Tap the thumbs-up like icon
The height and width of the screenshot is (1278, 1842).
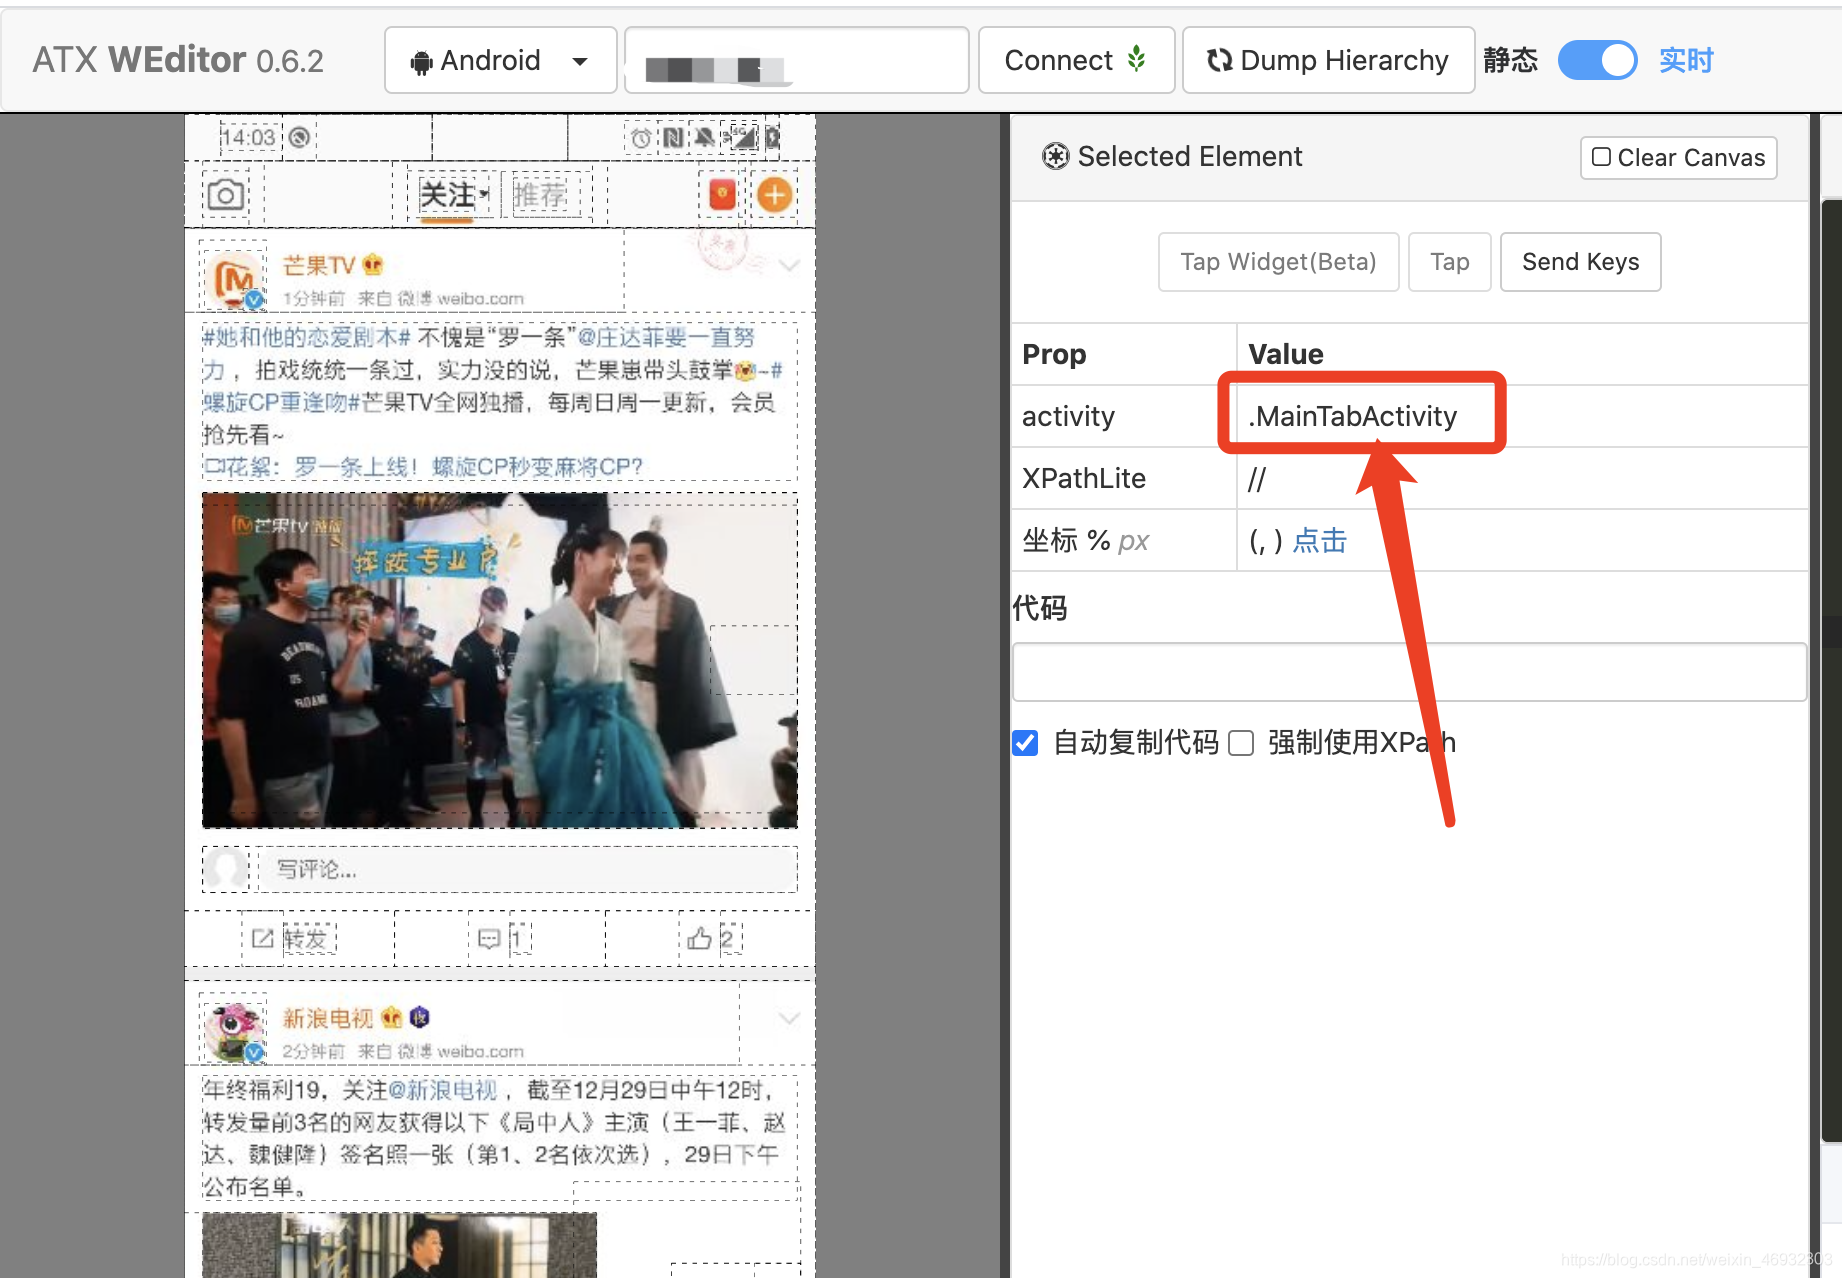coord(699,938)
